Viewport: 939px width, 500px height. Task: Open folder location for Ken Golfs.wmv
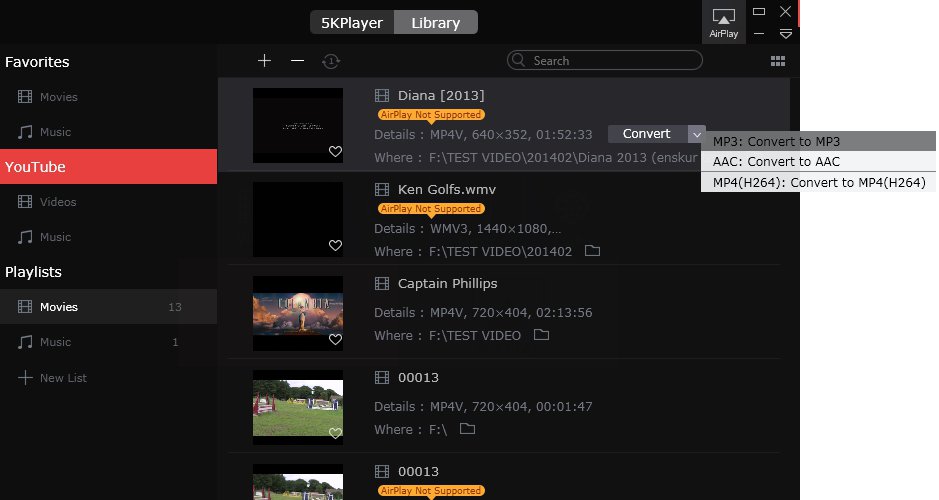592,250
